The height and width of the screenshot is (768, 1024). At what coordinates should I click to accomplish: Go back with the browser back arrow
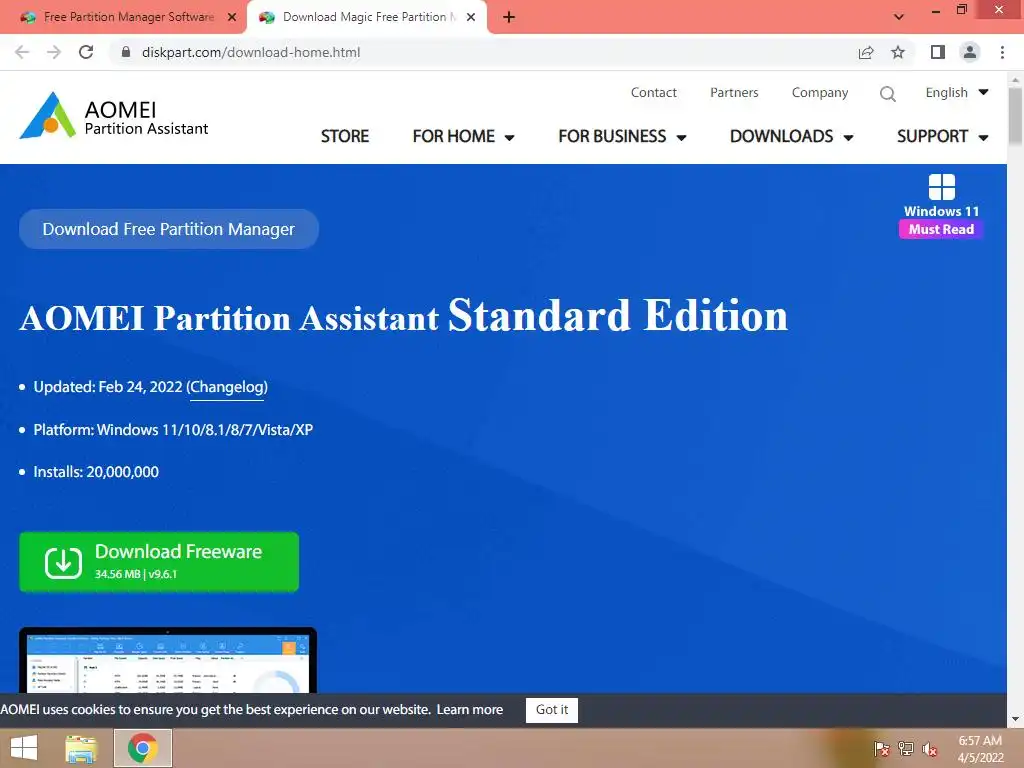tap(22, 52)
